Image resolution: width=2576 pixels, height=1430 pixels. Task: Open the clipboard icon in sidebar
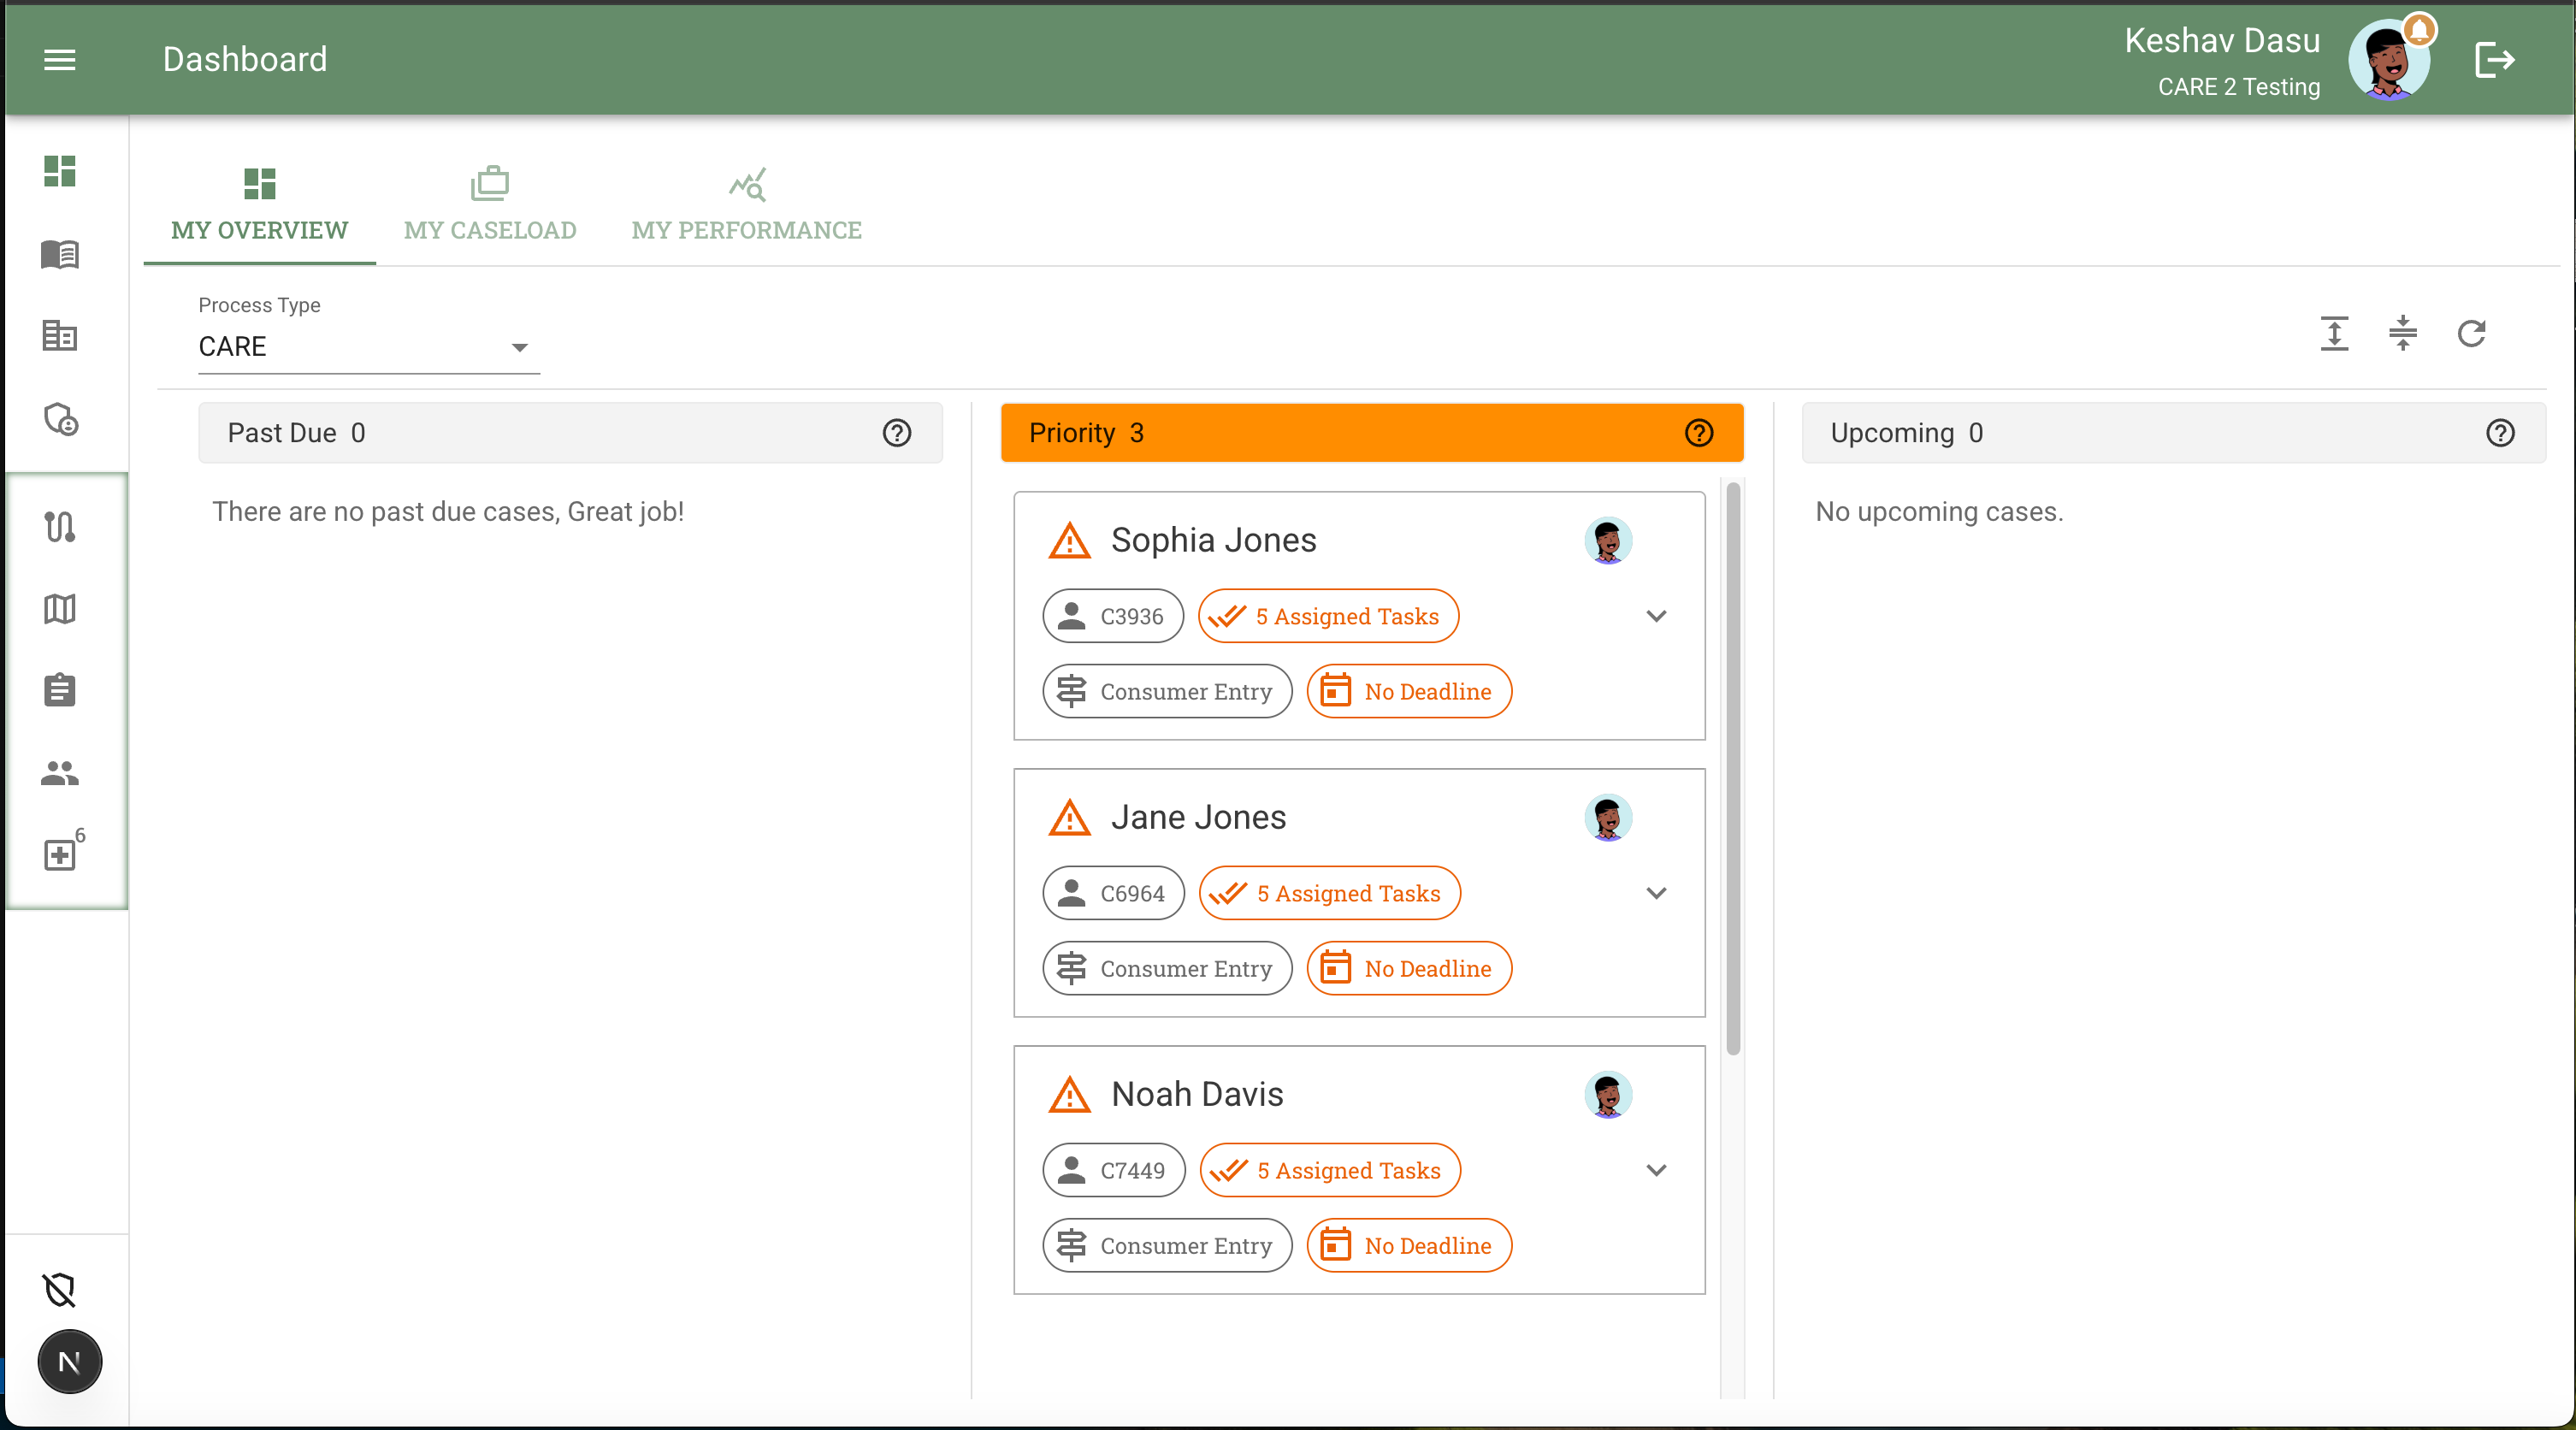[x=60, y=690]
